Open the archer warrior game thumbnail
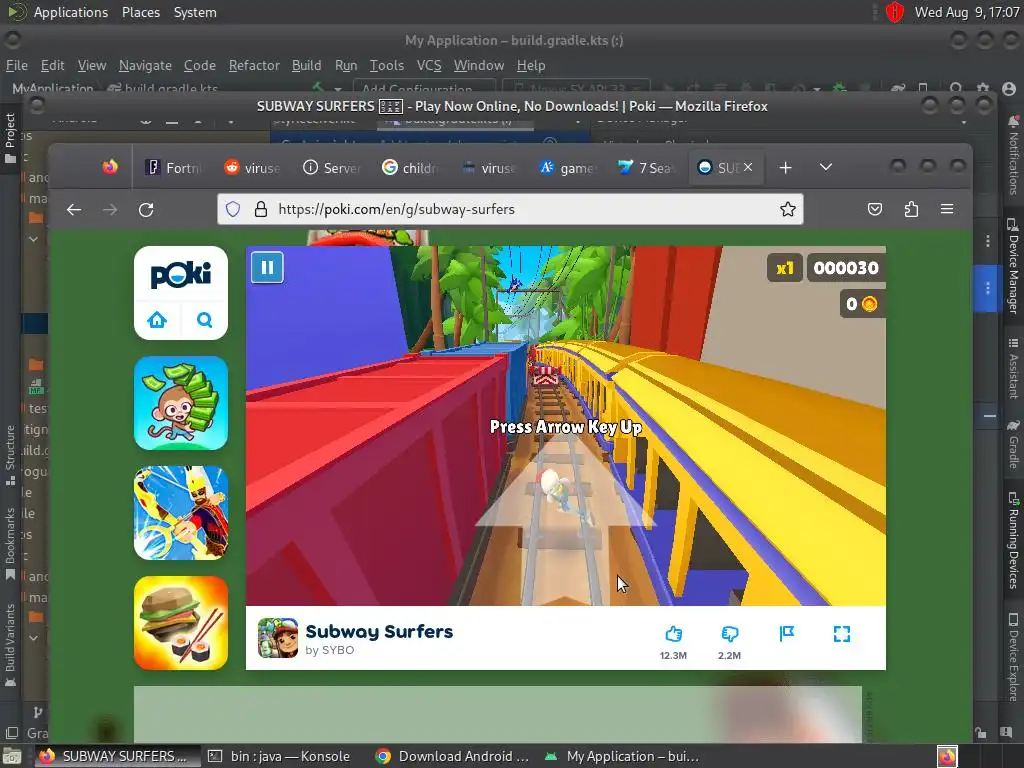 [181, 513]
